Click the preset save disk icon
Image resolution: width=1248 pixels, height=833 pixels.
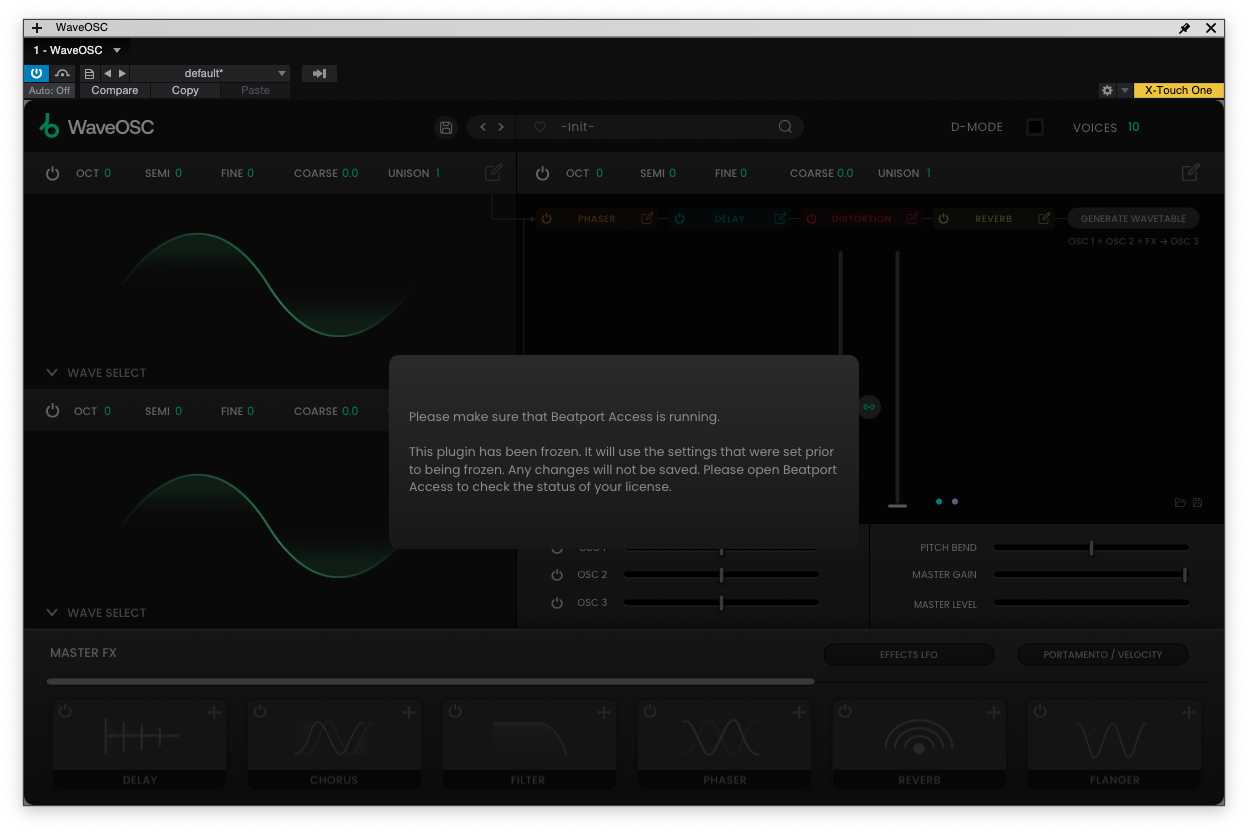(446, 127)
